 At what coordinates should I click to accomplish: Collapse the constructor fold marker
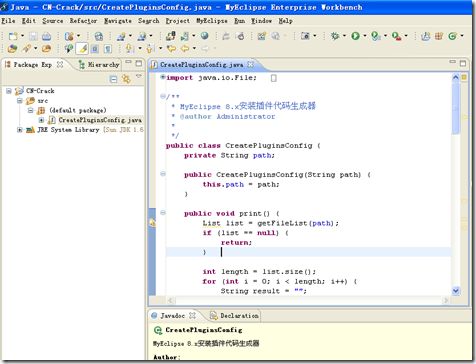[163, 174]
